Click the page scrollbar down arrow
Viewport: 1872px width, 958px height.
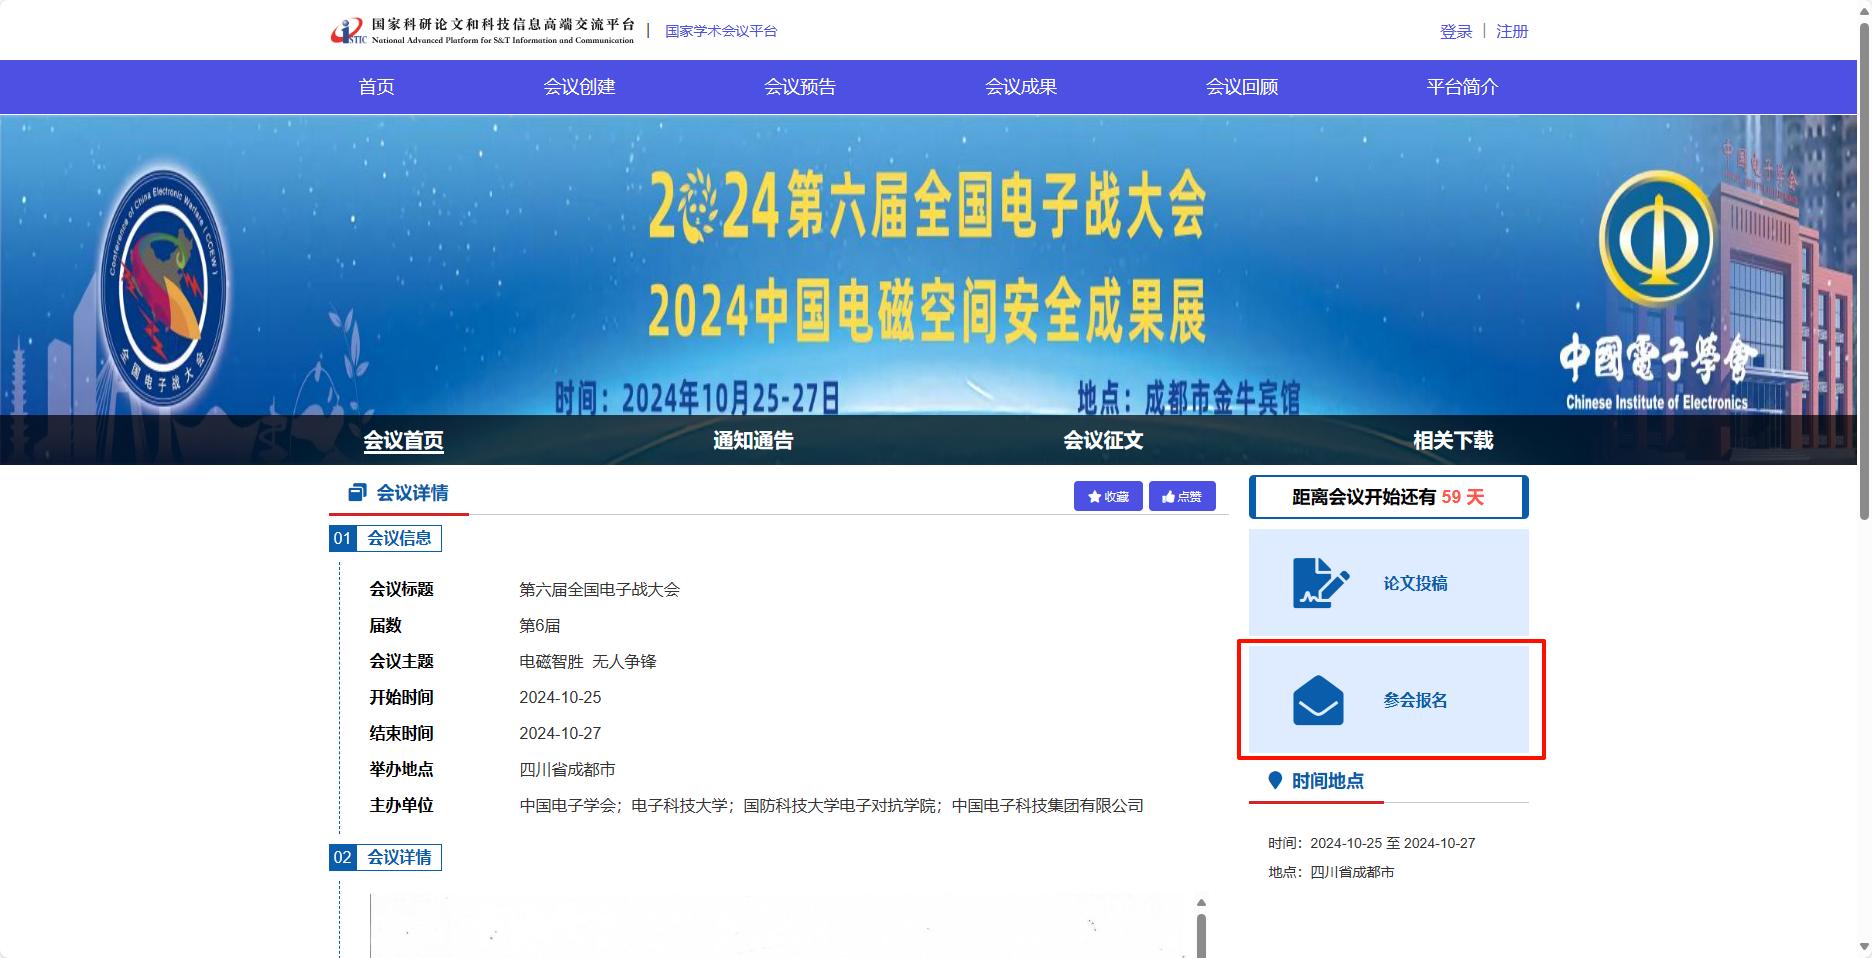[x=1864, y=948]
